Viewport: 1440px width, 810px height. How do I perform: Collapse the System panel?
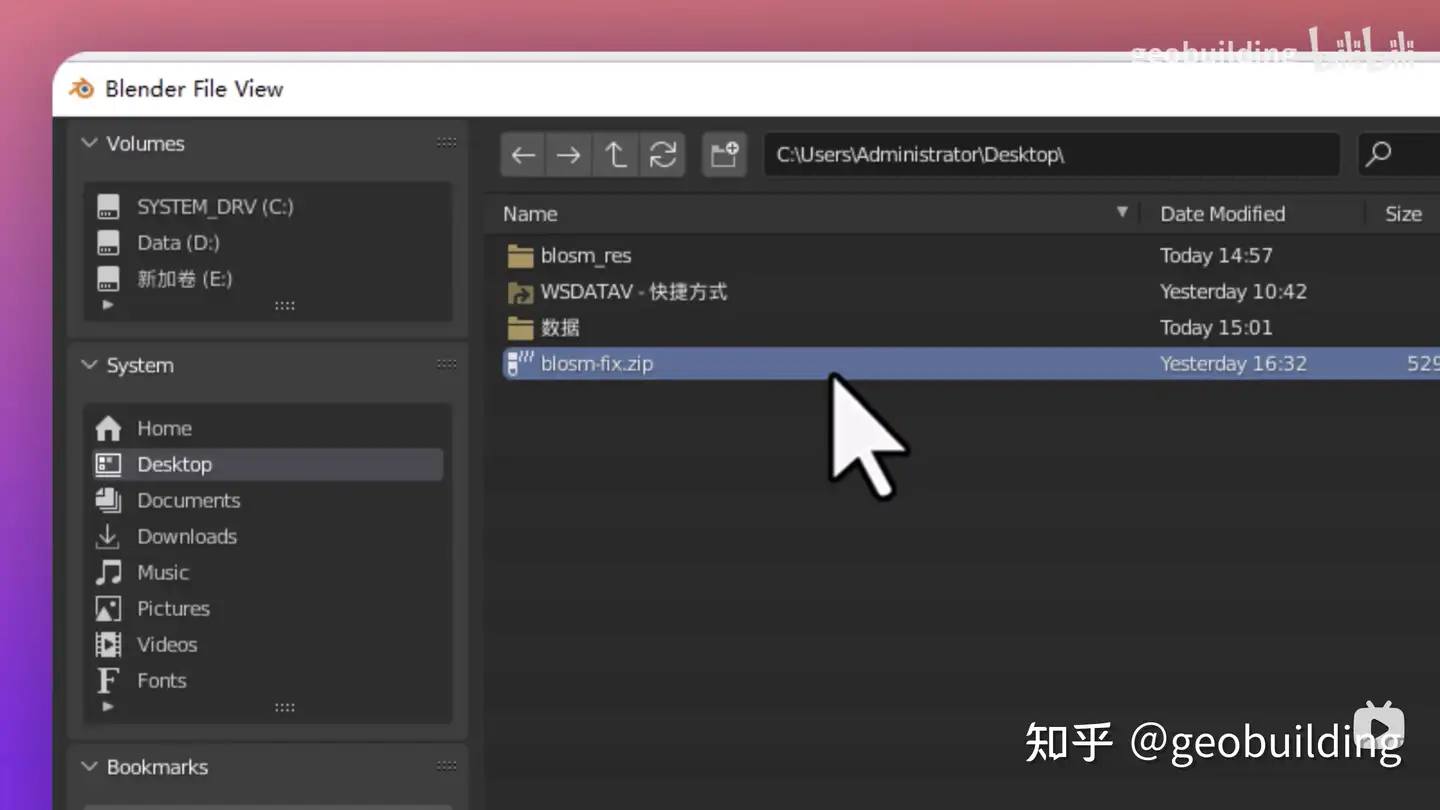coord(90,365)
